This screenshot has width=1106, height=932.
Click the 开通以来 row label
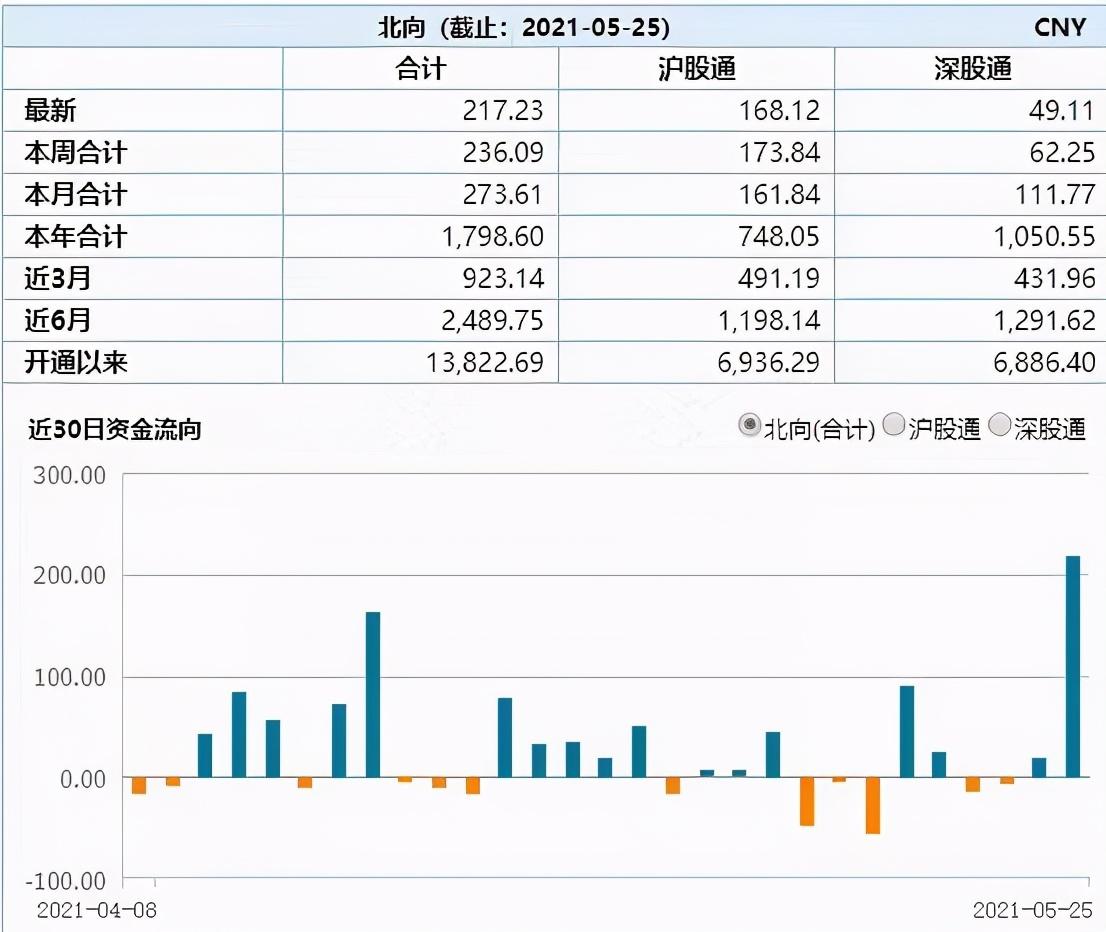75,363
